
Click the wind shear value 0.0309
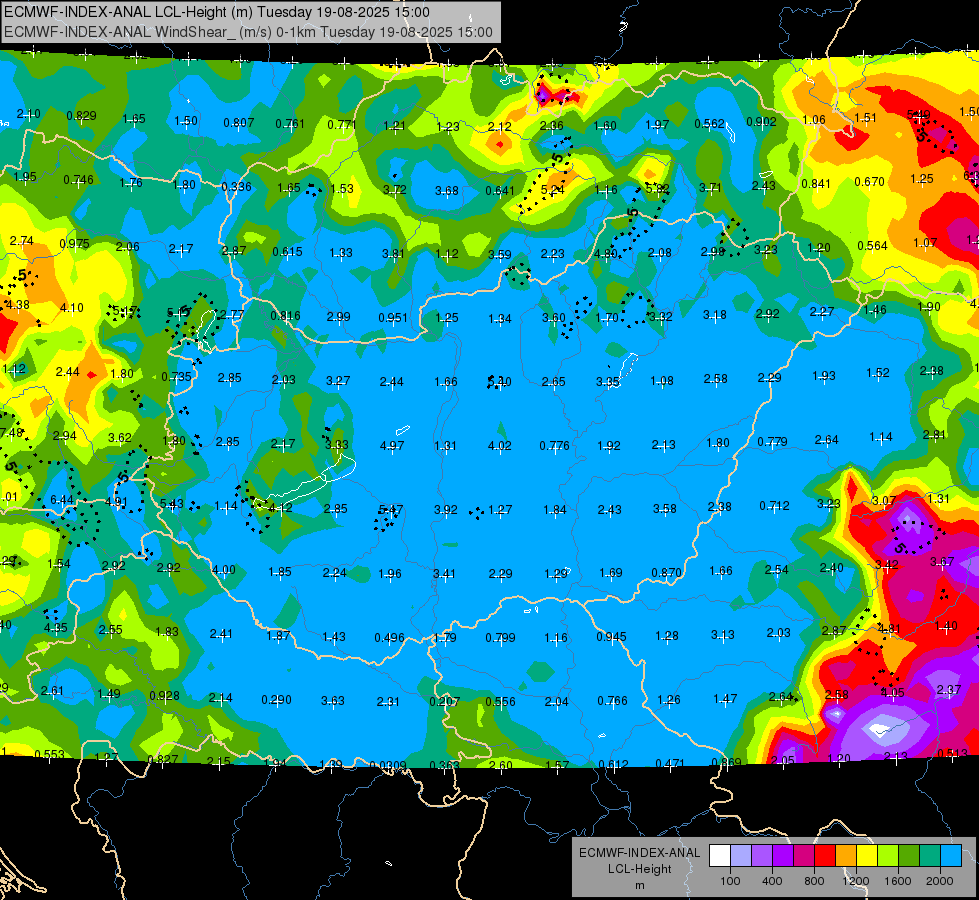(x=388, y=766)
